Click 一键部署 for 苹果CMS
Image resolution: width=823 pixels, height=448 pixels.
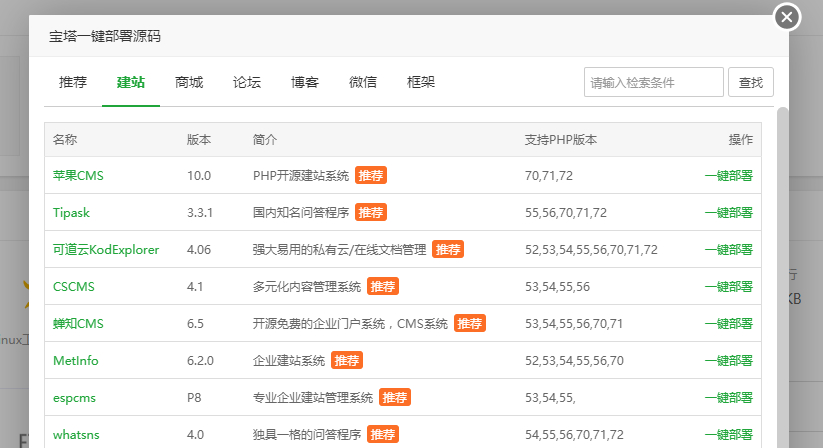point(729,176)
